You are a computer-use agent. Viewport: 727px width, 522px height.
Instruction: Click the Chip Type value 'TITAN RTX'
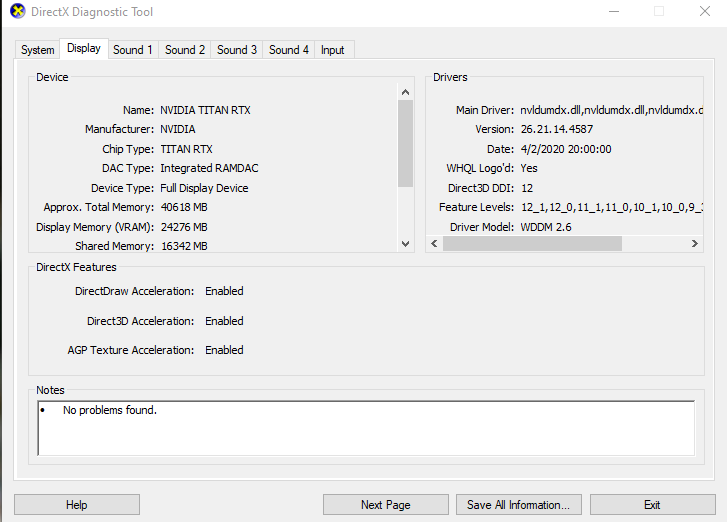point(186,149)
